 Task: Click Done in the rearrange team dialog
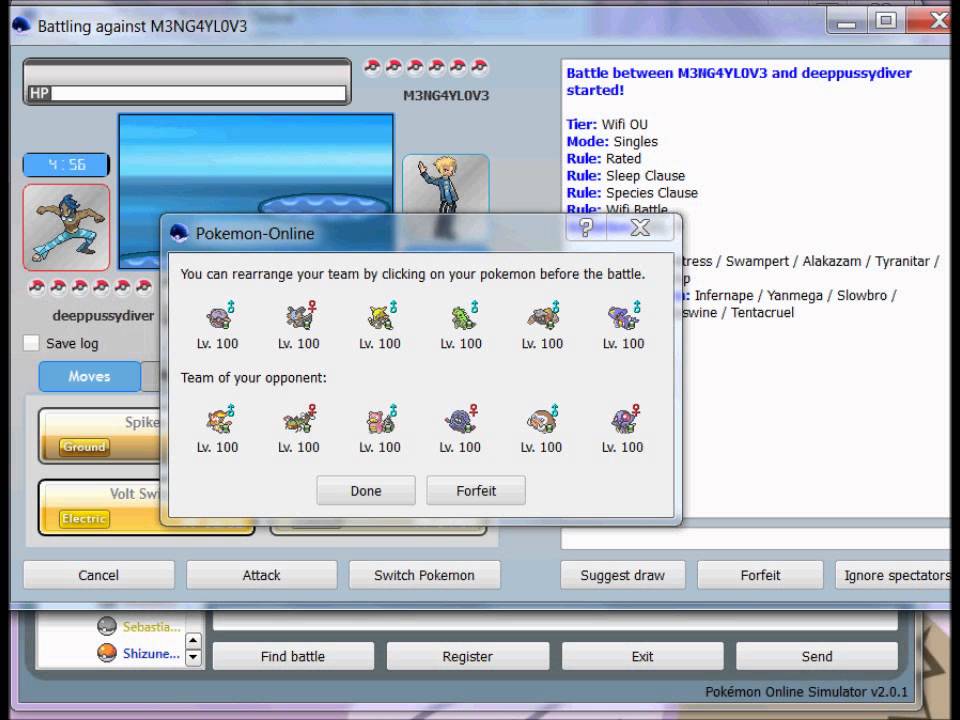tap(366, 490)
